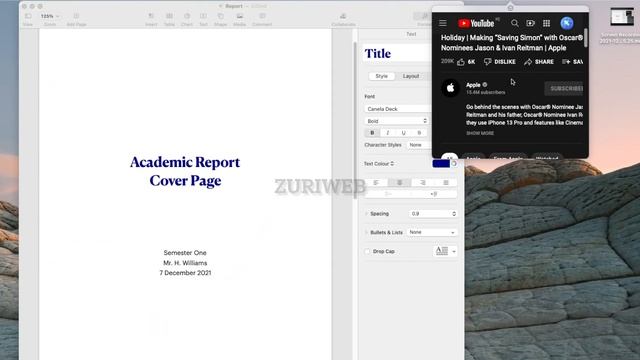
Task: Click the handle atop the YouTube popup
Action: point(510,8)
